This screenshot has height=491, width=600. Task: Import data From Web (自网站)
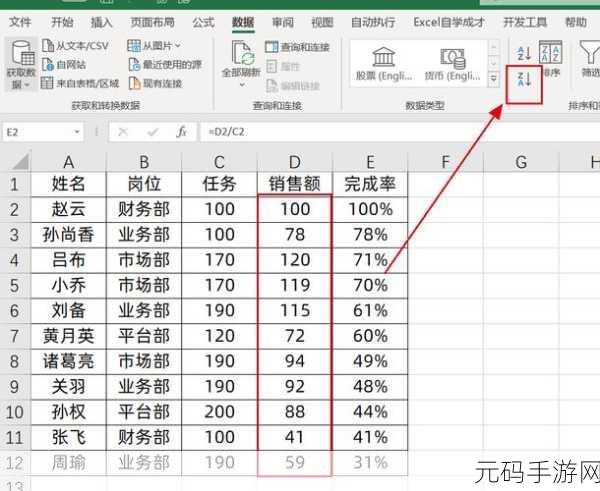64,64
